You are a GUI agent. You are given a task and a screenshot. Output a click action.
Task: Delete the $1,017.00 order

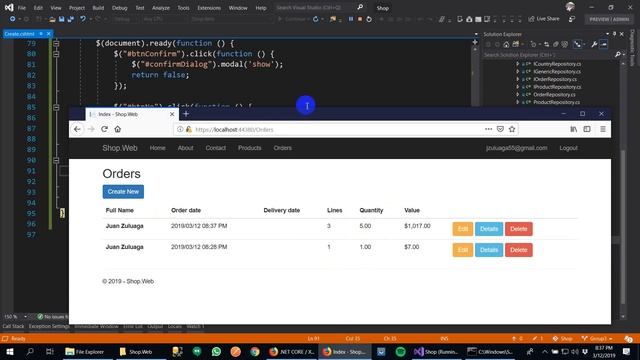518,229
